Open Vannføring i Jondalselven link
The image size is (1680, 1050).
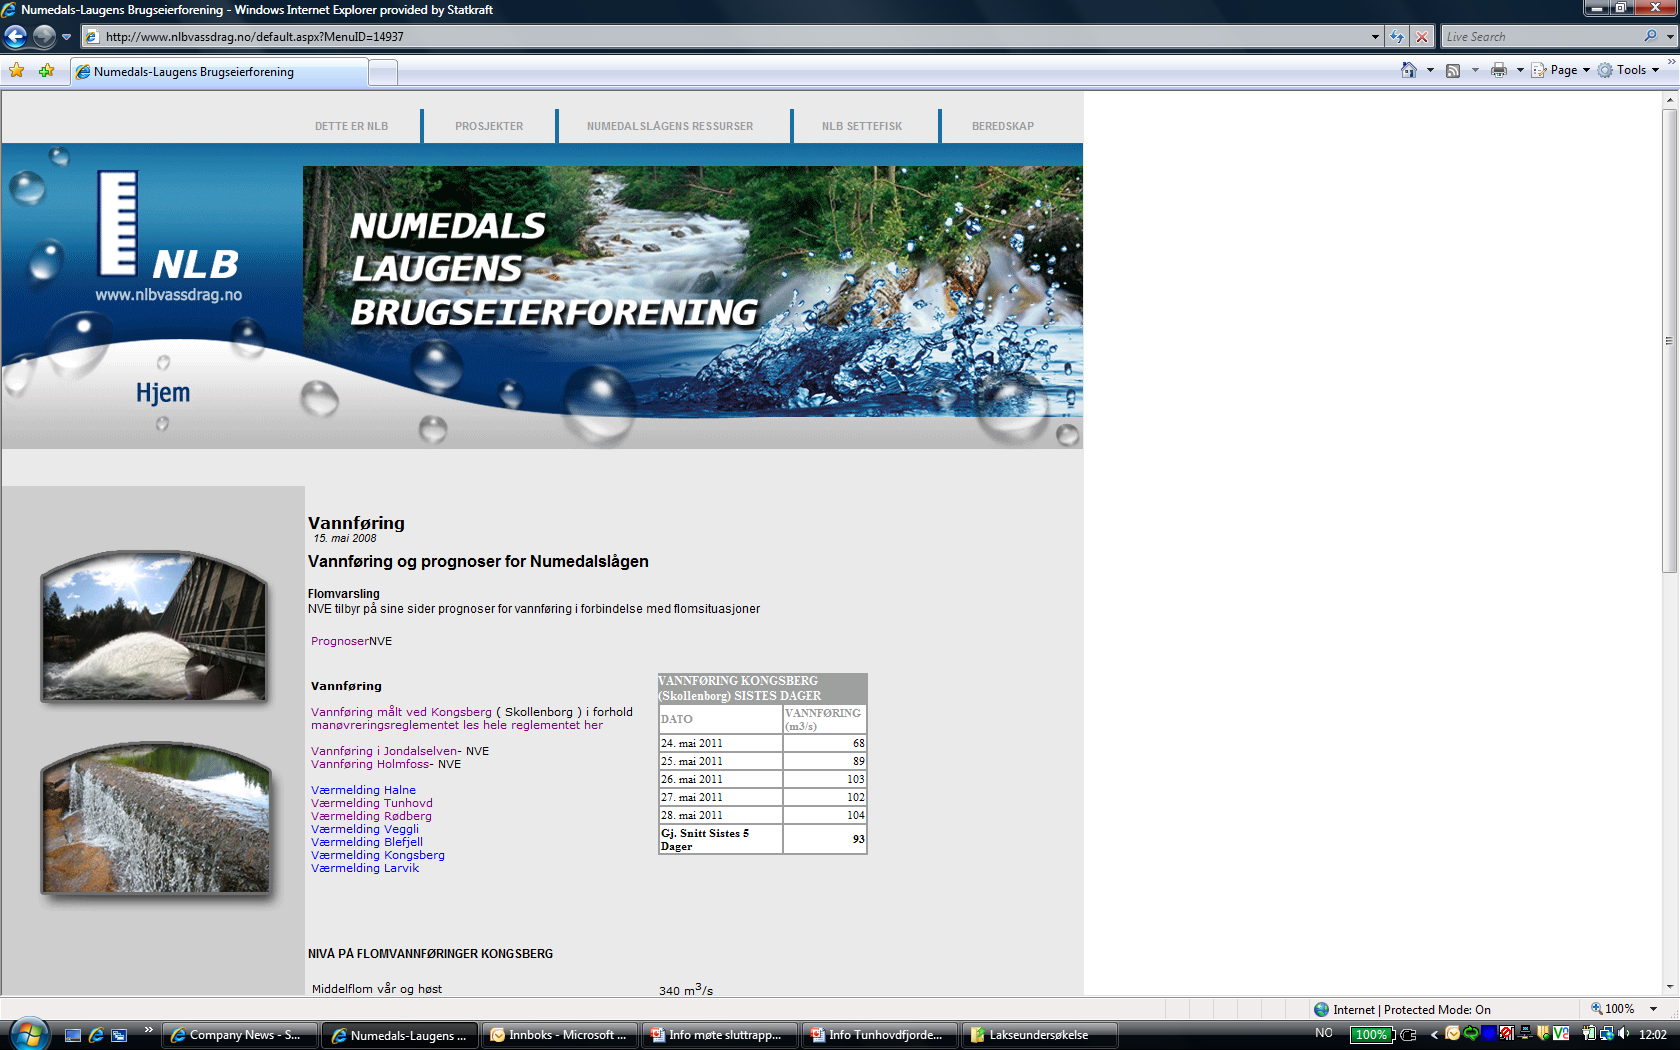[x=384, y=751]
